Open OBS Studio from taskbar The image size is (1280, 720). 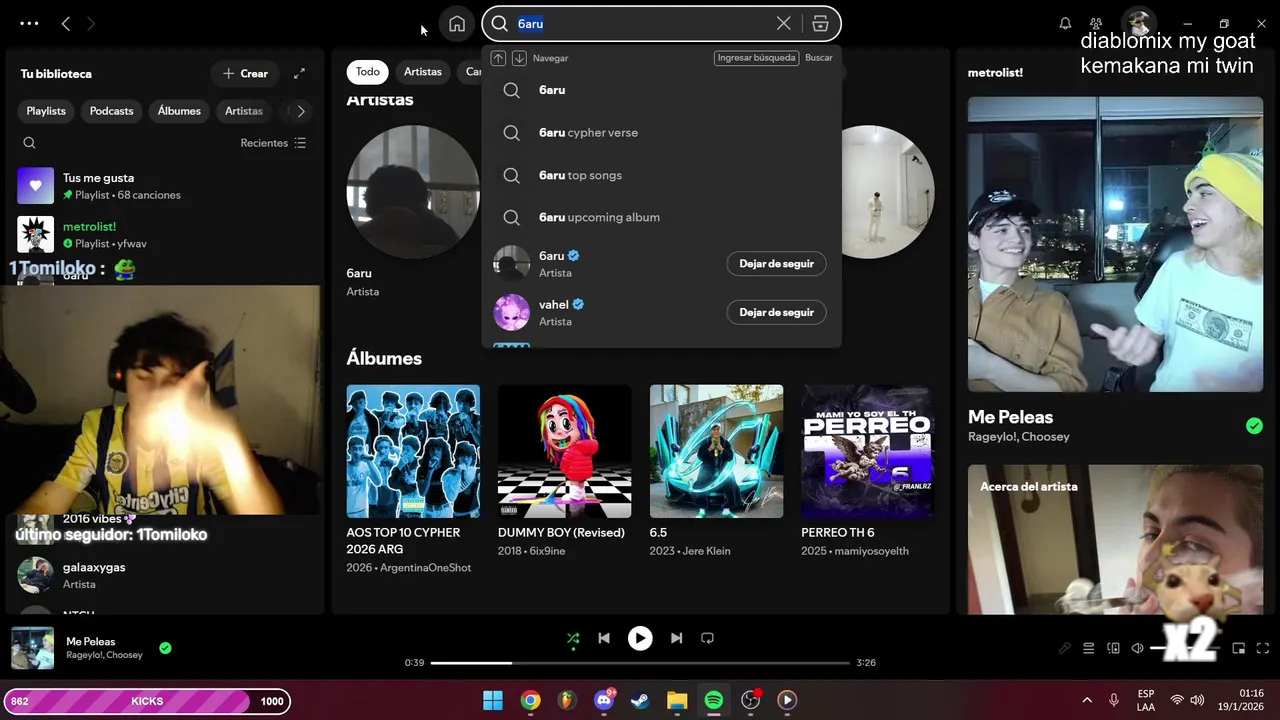750,700
